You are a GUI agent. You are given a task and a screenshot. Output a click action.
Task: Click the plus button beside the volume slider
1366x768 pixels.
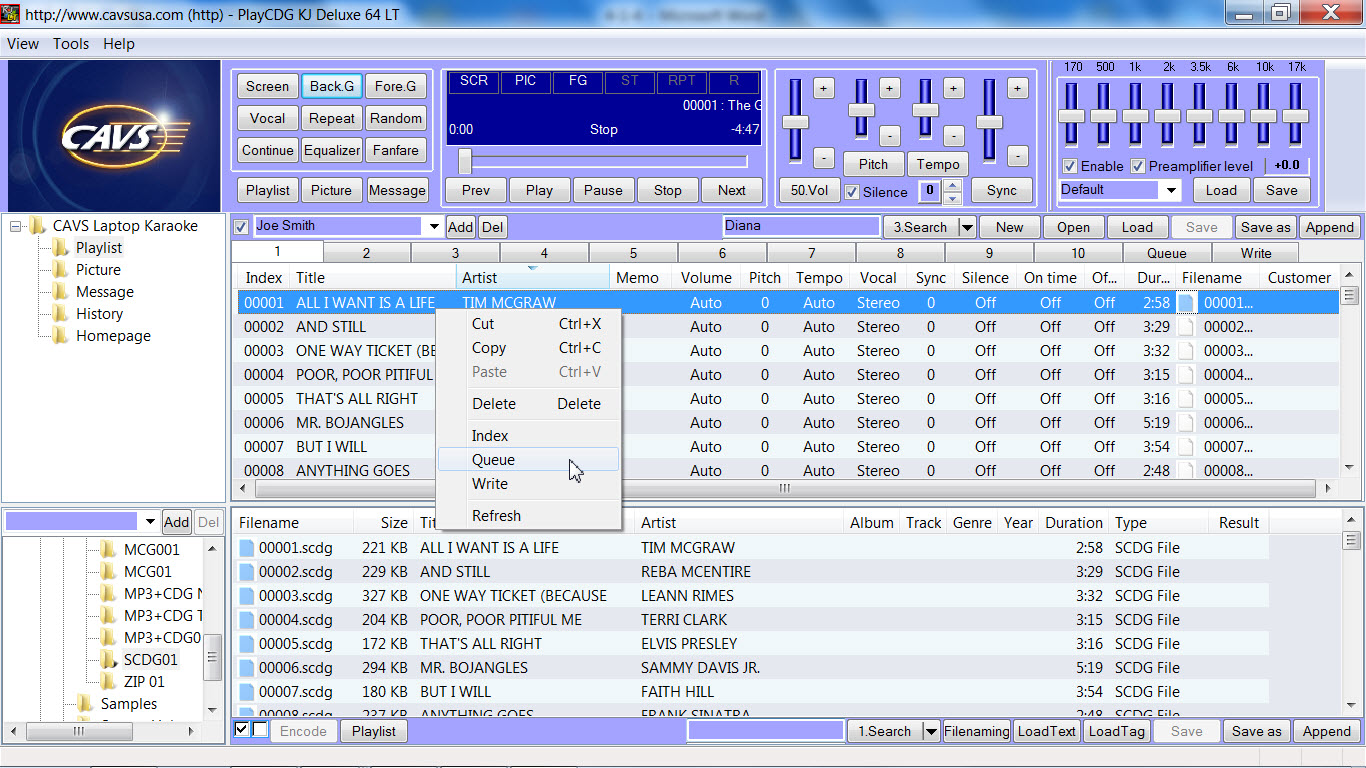click(x=823, y=88)
